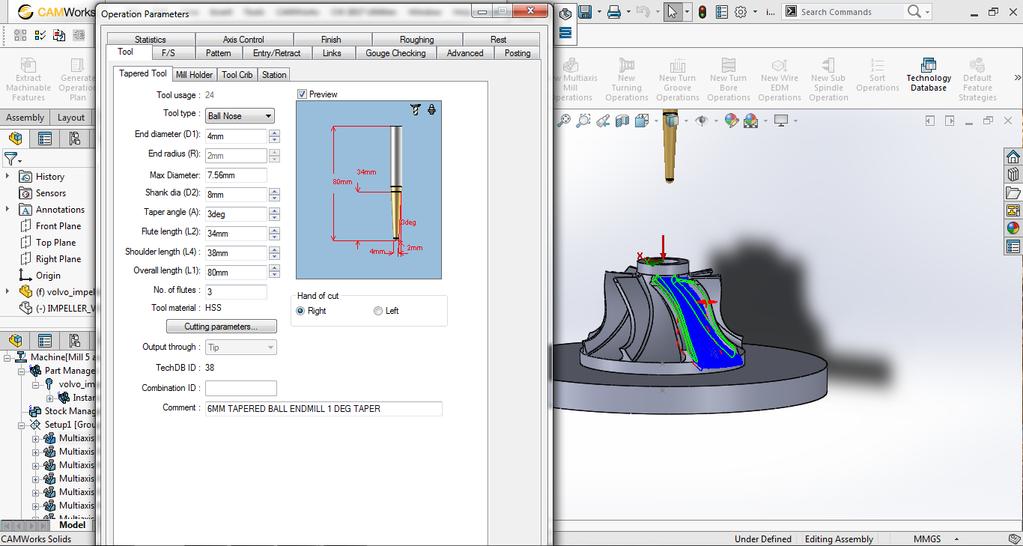1023x546 pixels.
Task: Click the Flute length (L2) field
Action: point(236,234)
